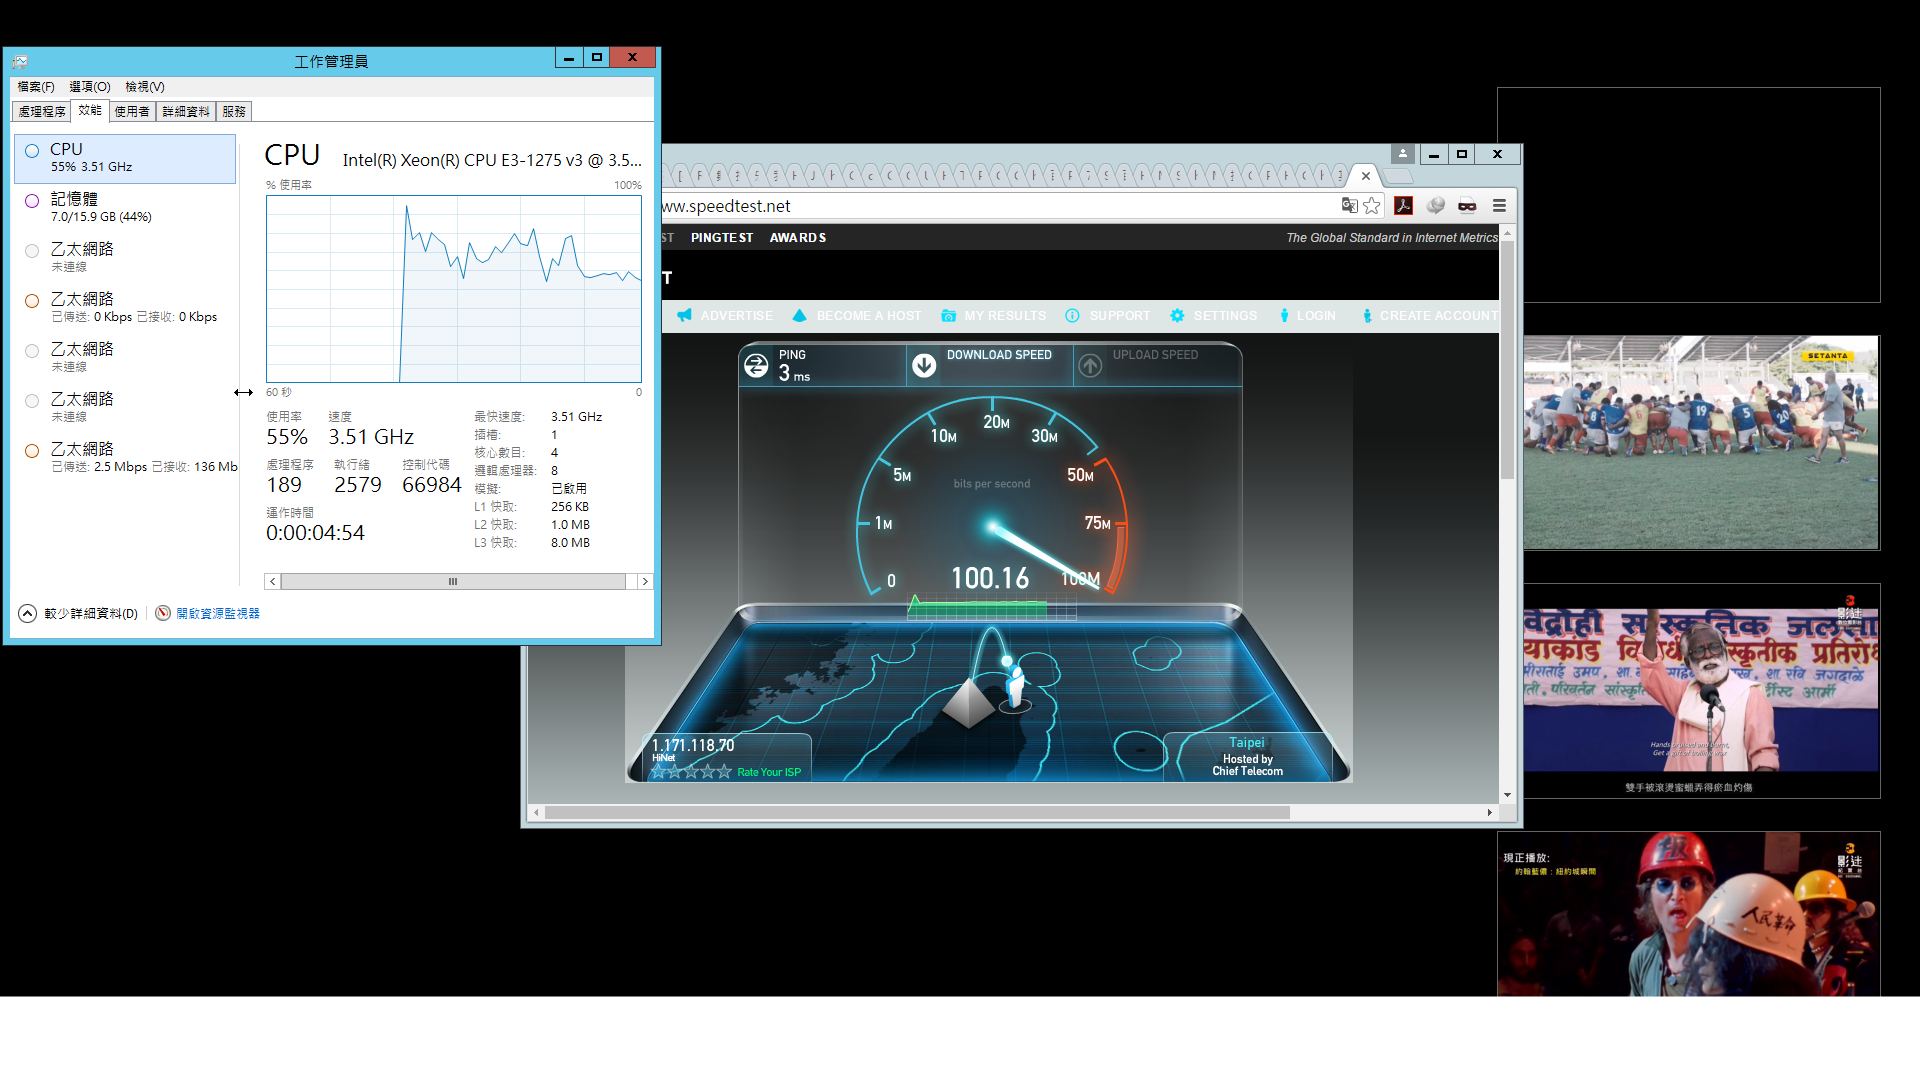
Task: Click the browser vertical scrollbar thumb
Action: (x=1507, y=360)
